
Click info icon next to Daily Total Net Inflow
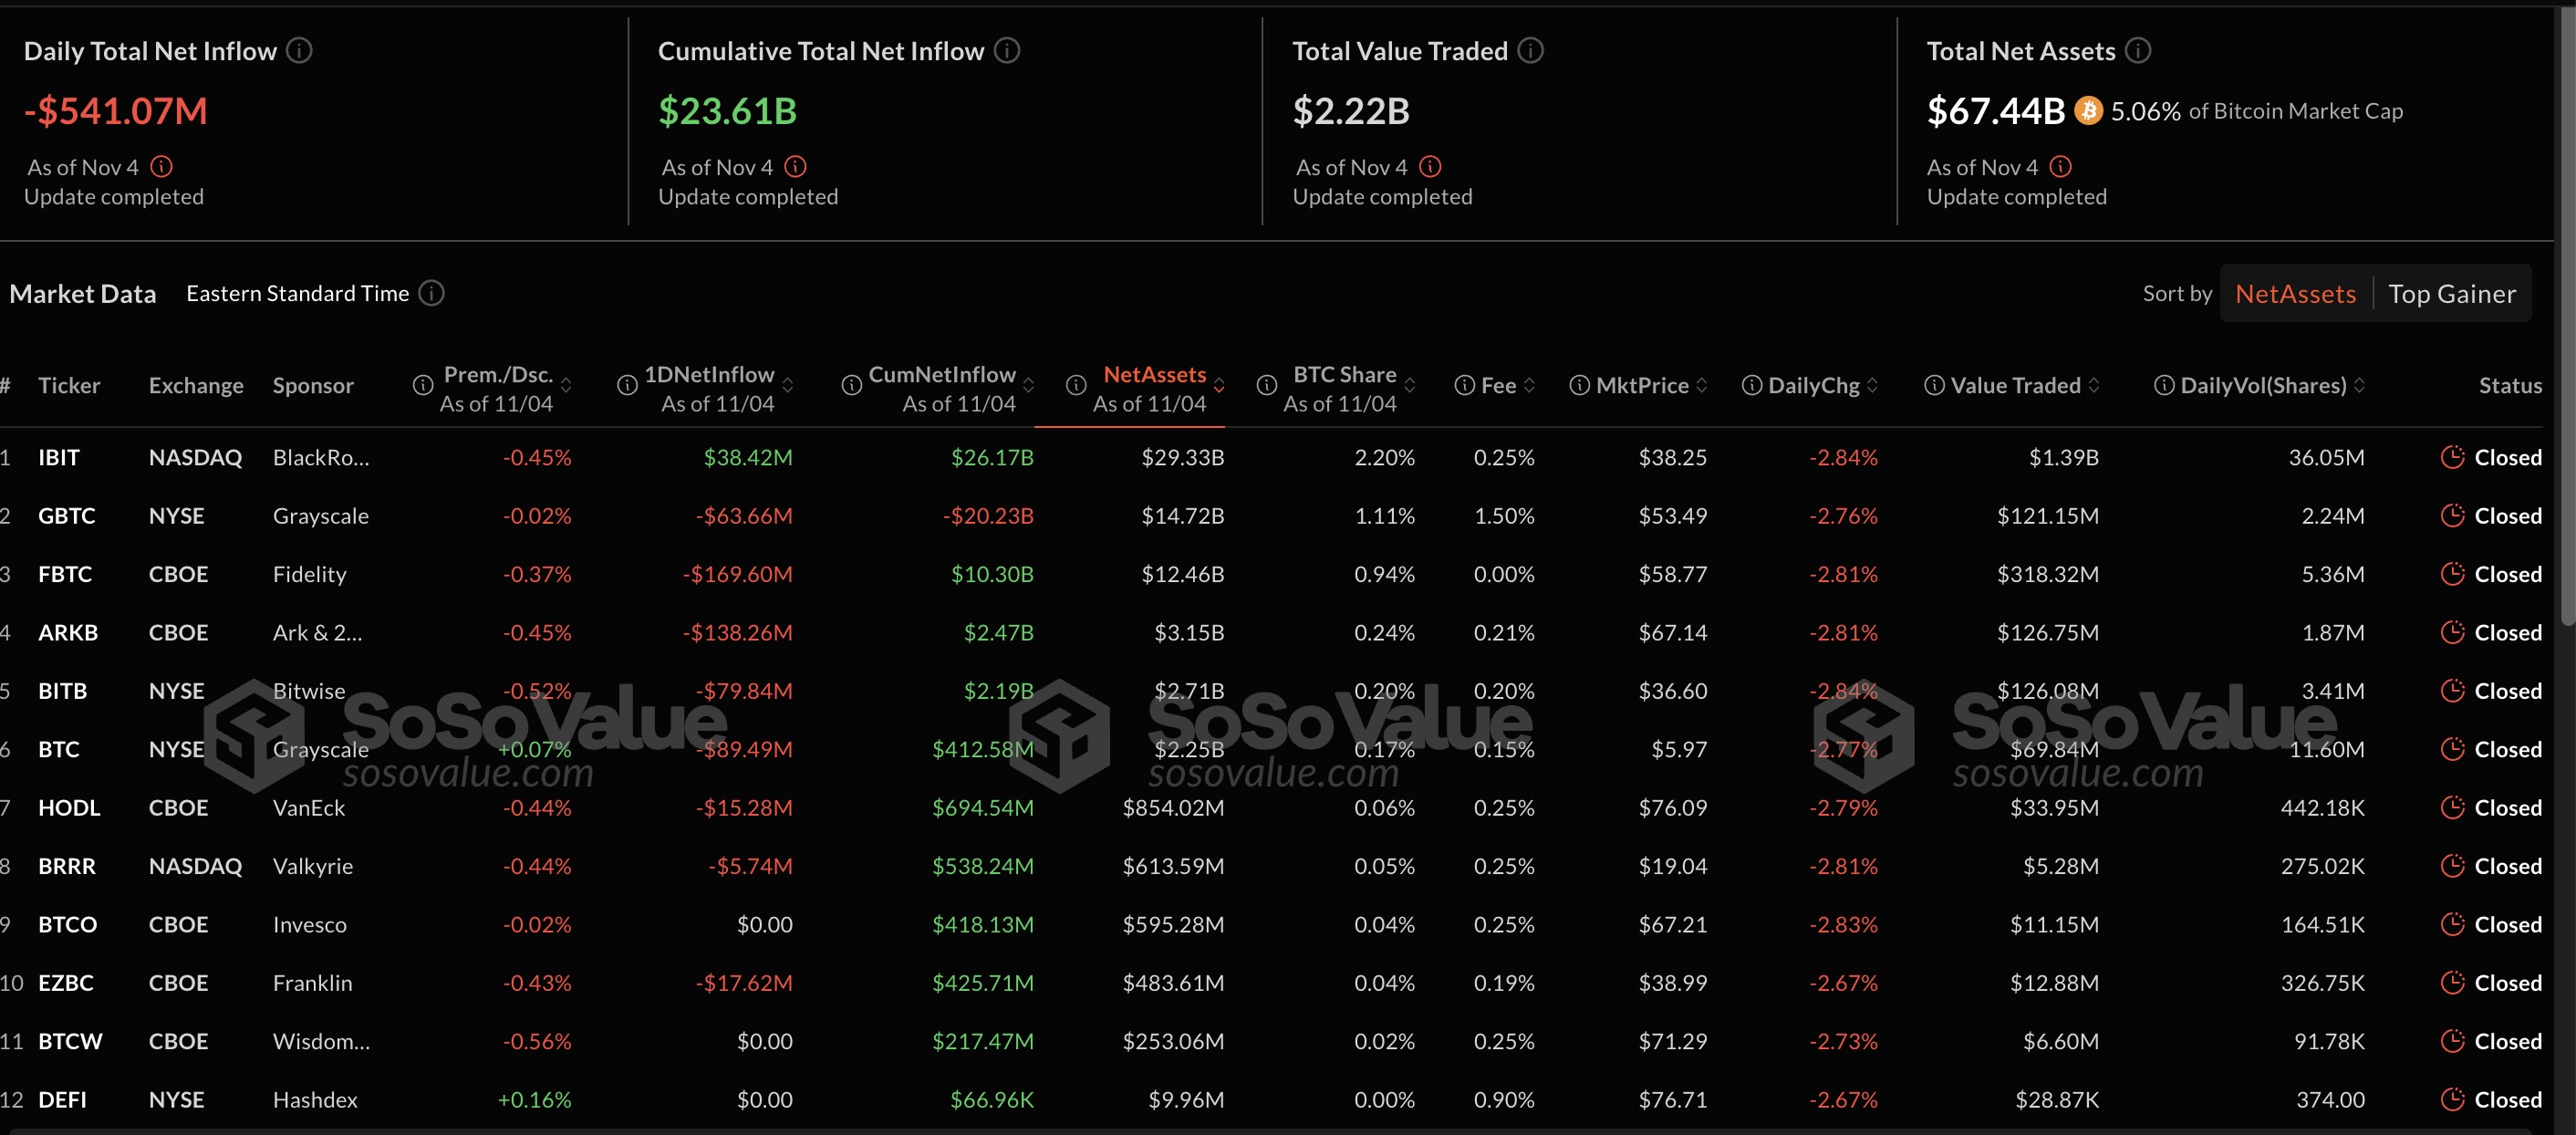299,50
